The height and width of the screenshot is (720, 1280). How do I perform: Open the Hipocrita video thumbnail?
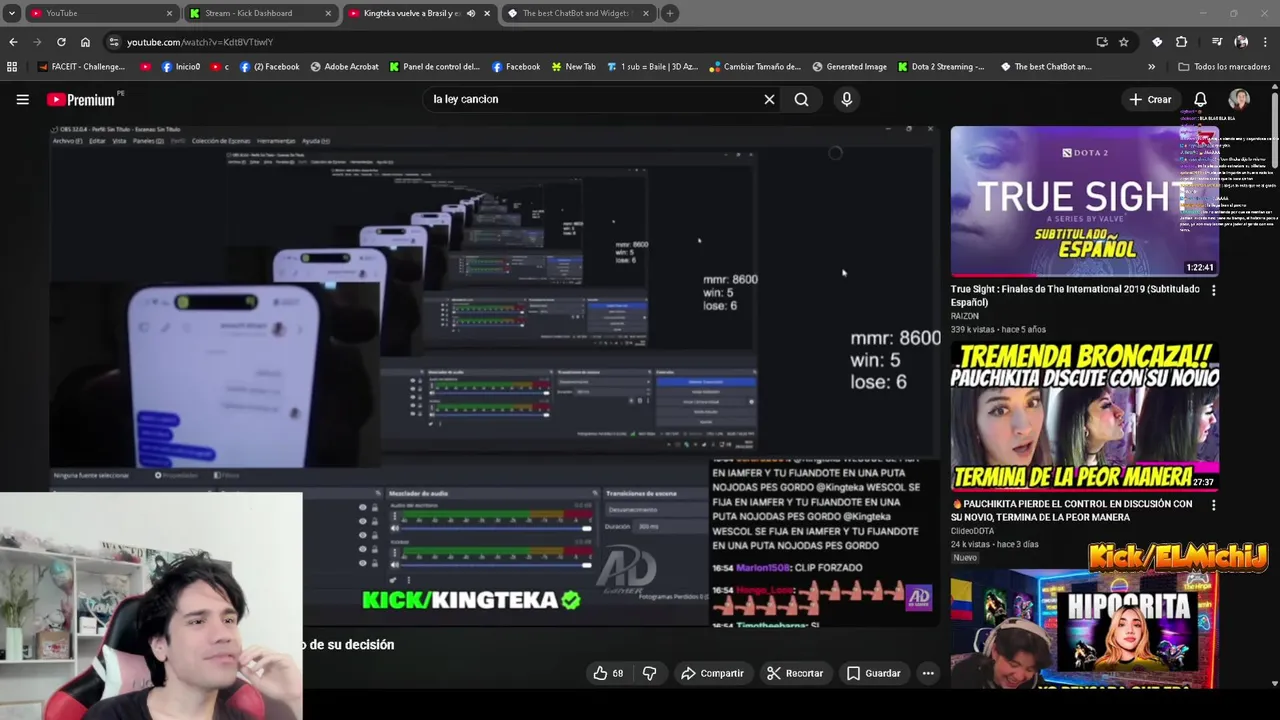tap(1084, 628)
